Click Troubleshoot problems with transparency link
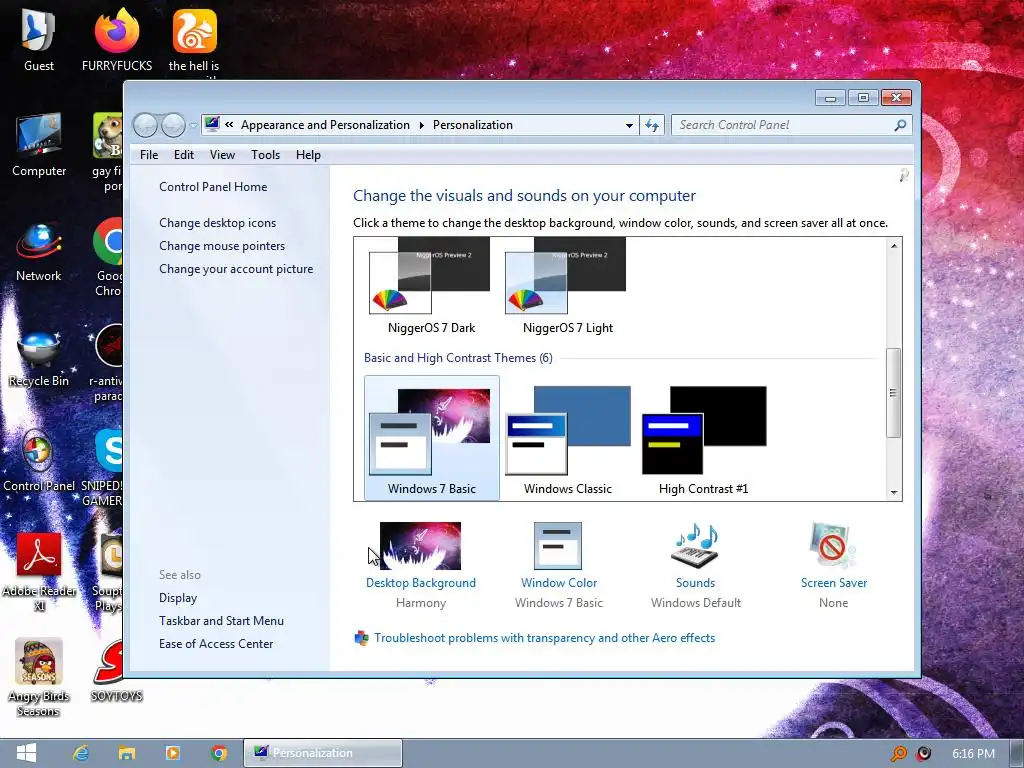1024x768 pixels. pyautogui.click(x=544, y=637)
